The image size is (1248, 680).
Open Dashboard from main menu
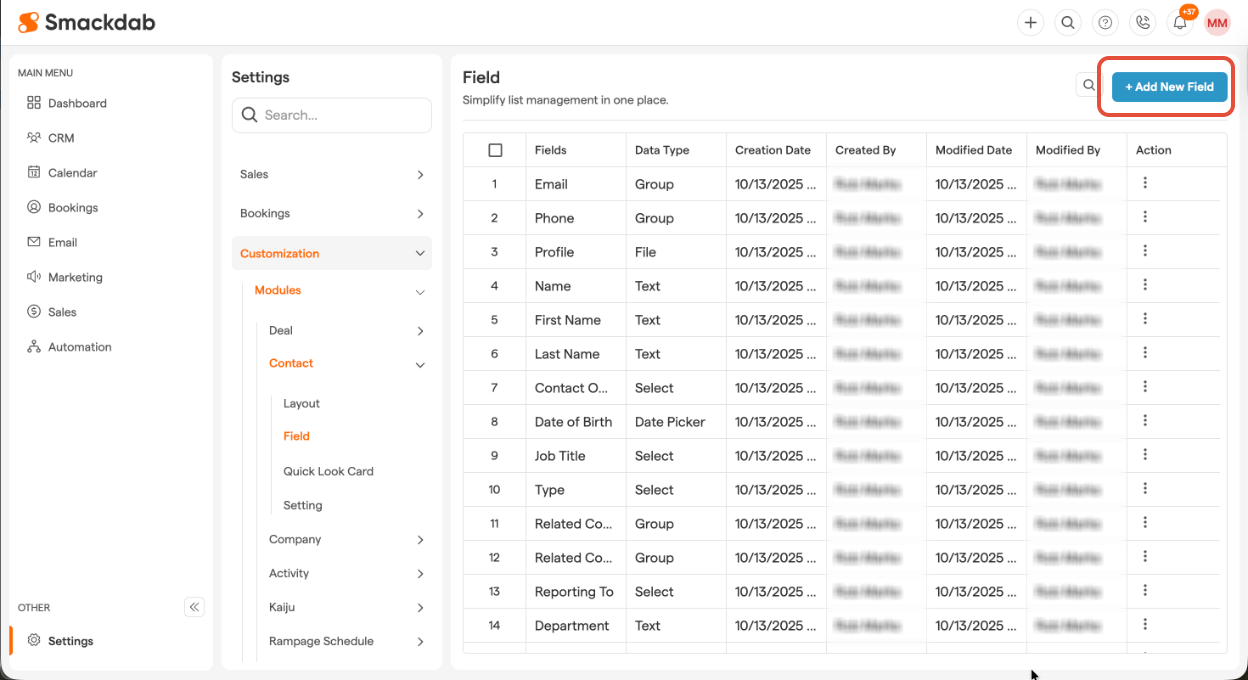77,103
